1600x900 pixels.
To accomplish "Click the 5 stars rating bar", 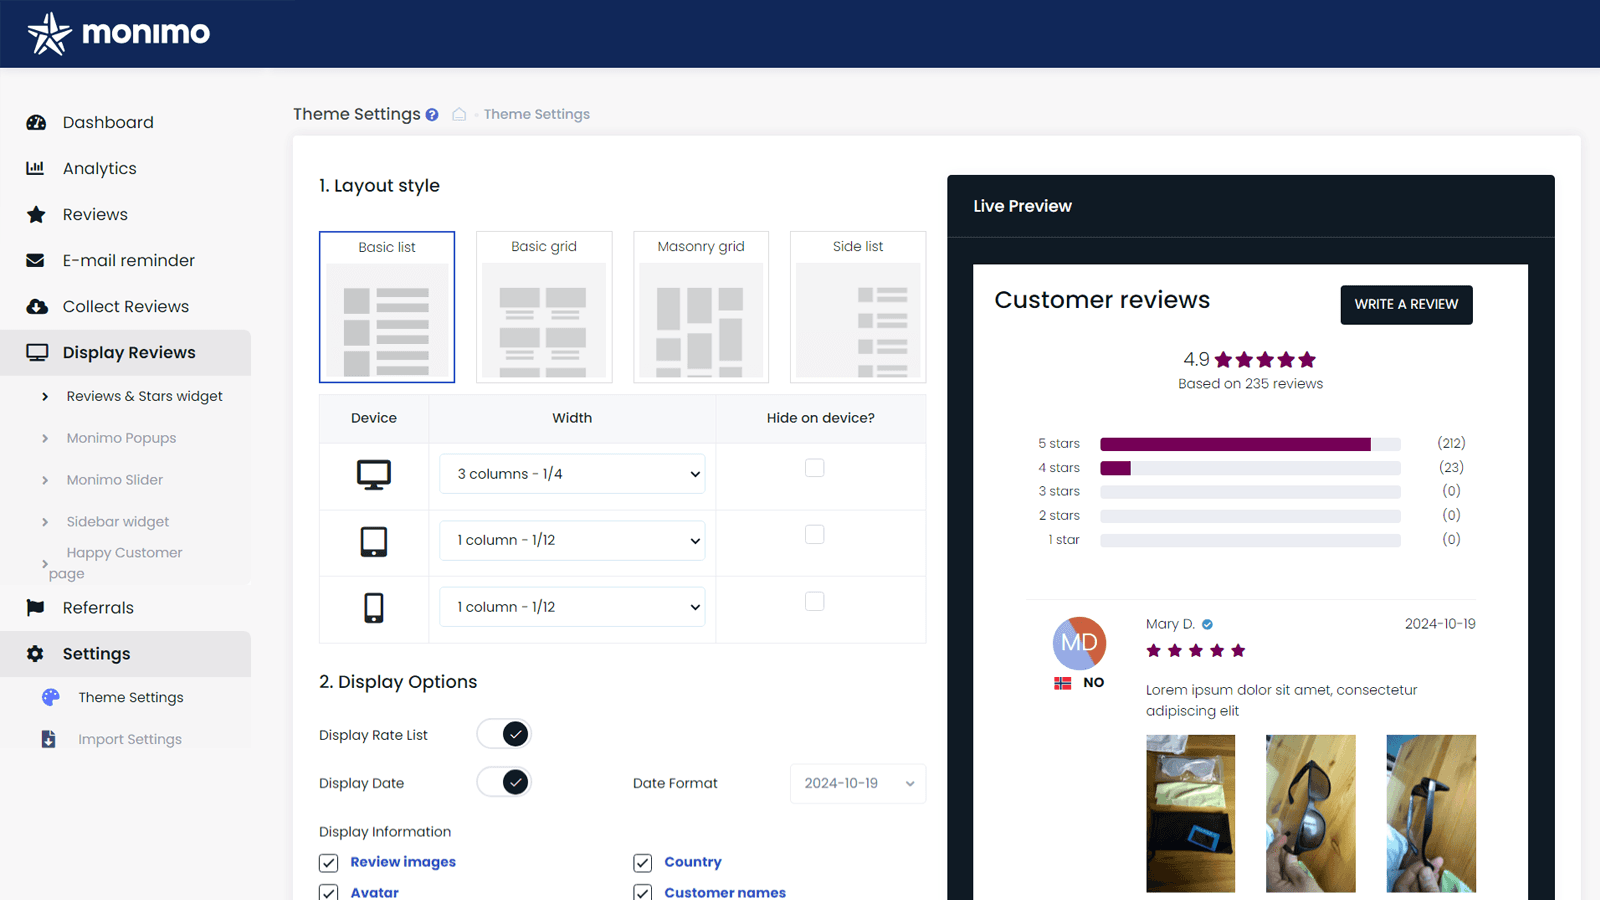I will coord(1250,443).
